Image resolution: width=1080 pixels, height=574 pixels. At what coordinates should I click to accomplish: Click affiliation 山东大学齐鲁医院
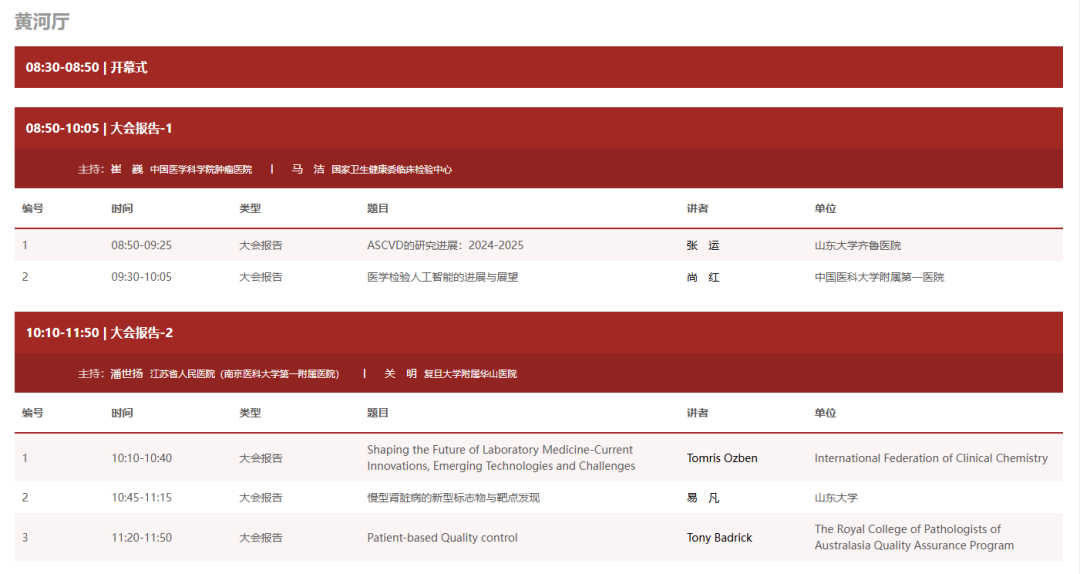point(858,245)
